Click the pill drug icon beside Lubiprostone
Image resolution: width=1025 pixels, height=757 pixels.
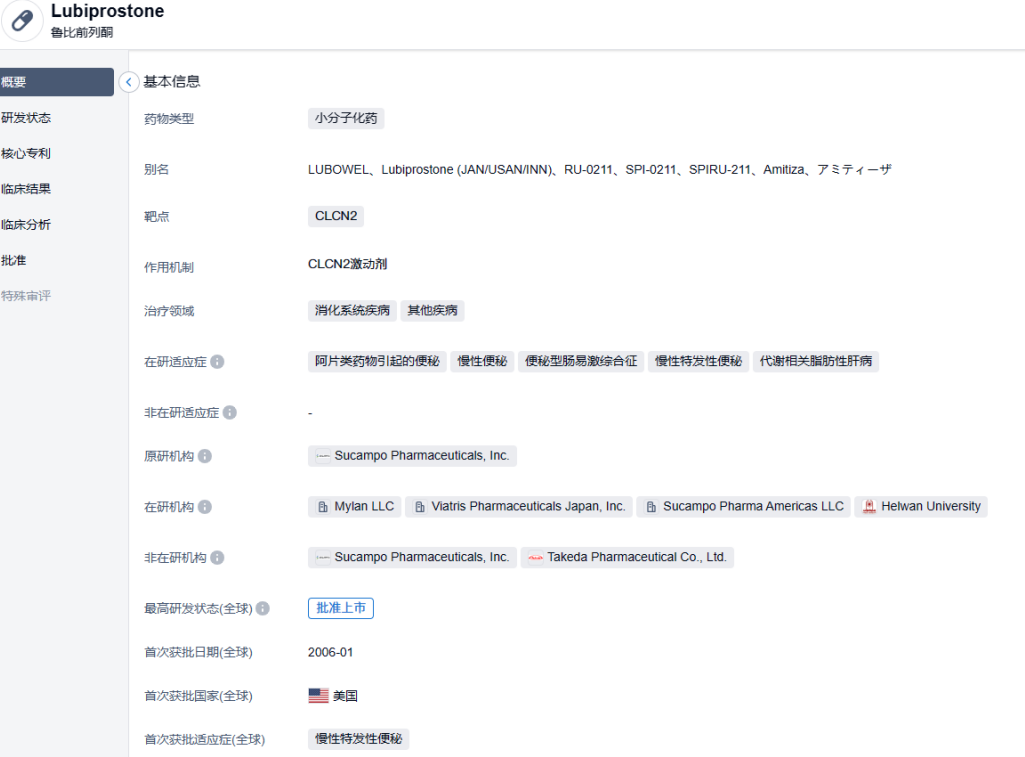[x=22, y=22]
